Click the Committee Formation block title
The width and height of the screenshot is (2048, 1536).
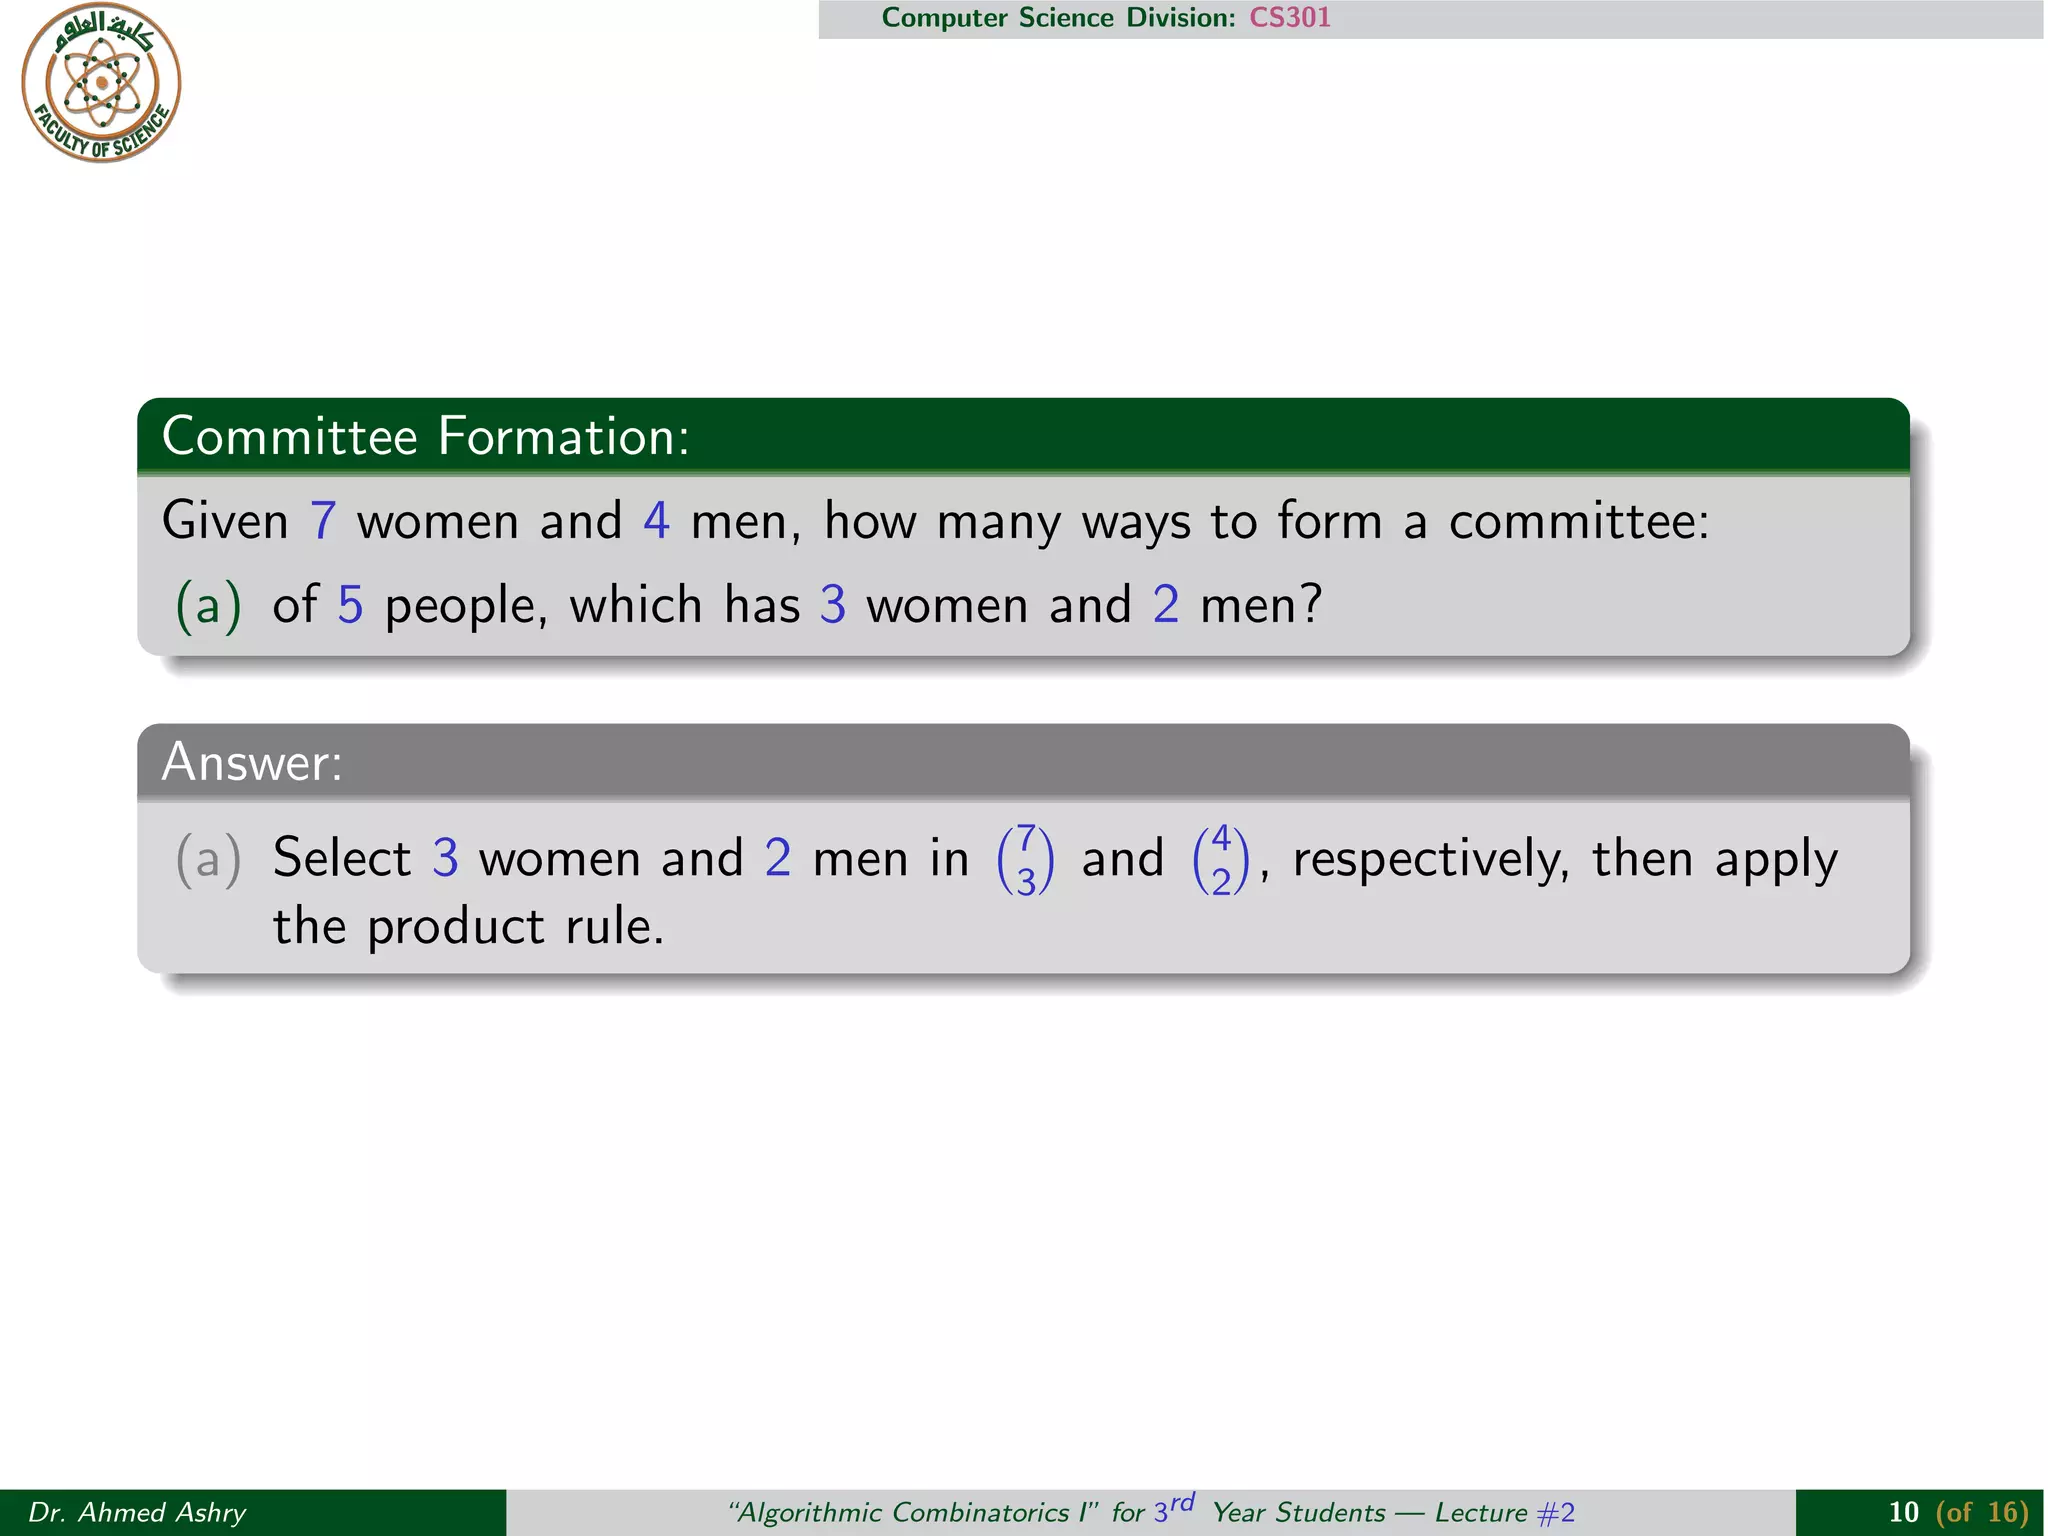425,437
